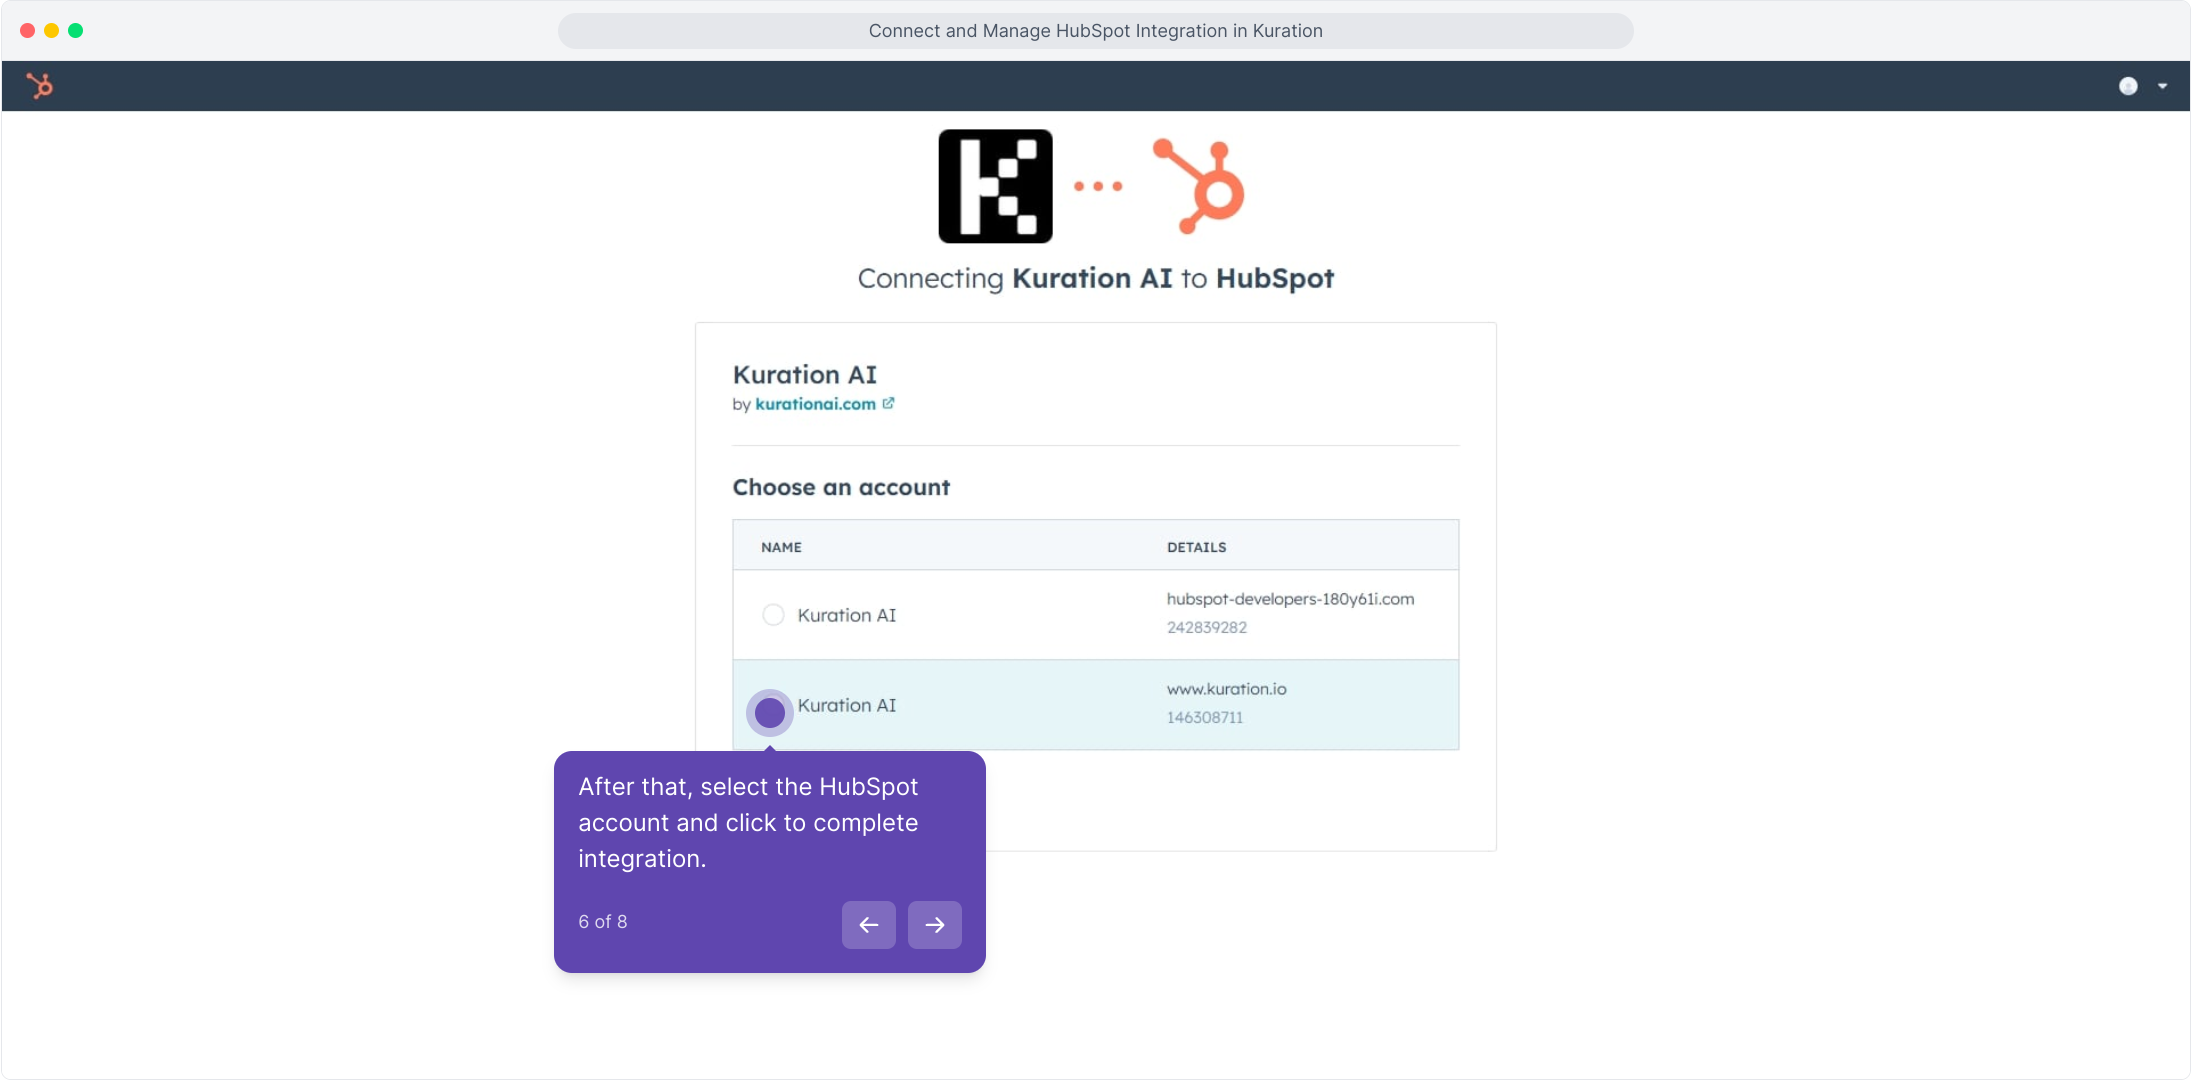The height and width of the screenshot is (1080, 2192).
Task: Click www.kuration.io domain text
Action: [x=1226, y=689]
